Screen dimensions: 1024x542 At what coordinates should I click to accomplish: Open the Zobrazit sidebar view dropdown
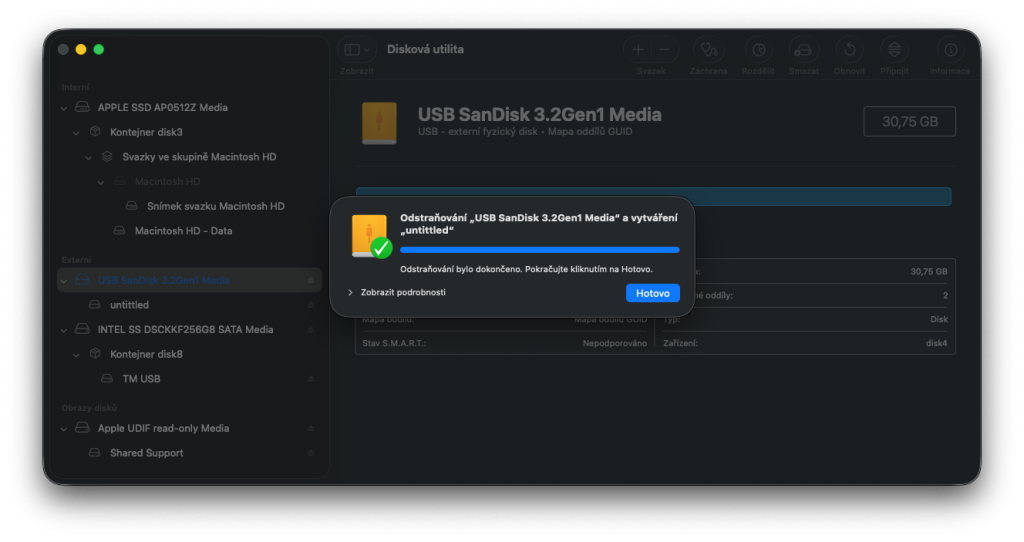pyautogui.click(x=356, y=50)
